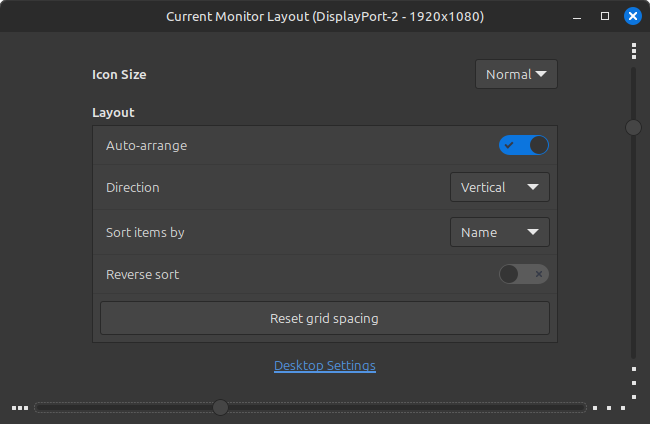Close the Current Monitor Layout window

click(x=633, y=16)
